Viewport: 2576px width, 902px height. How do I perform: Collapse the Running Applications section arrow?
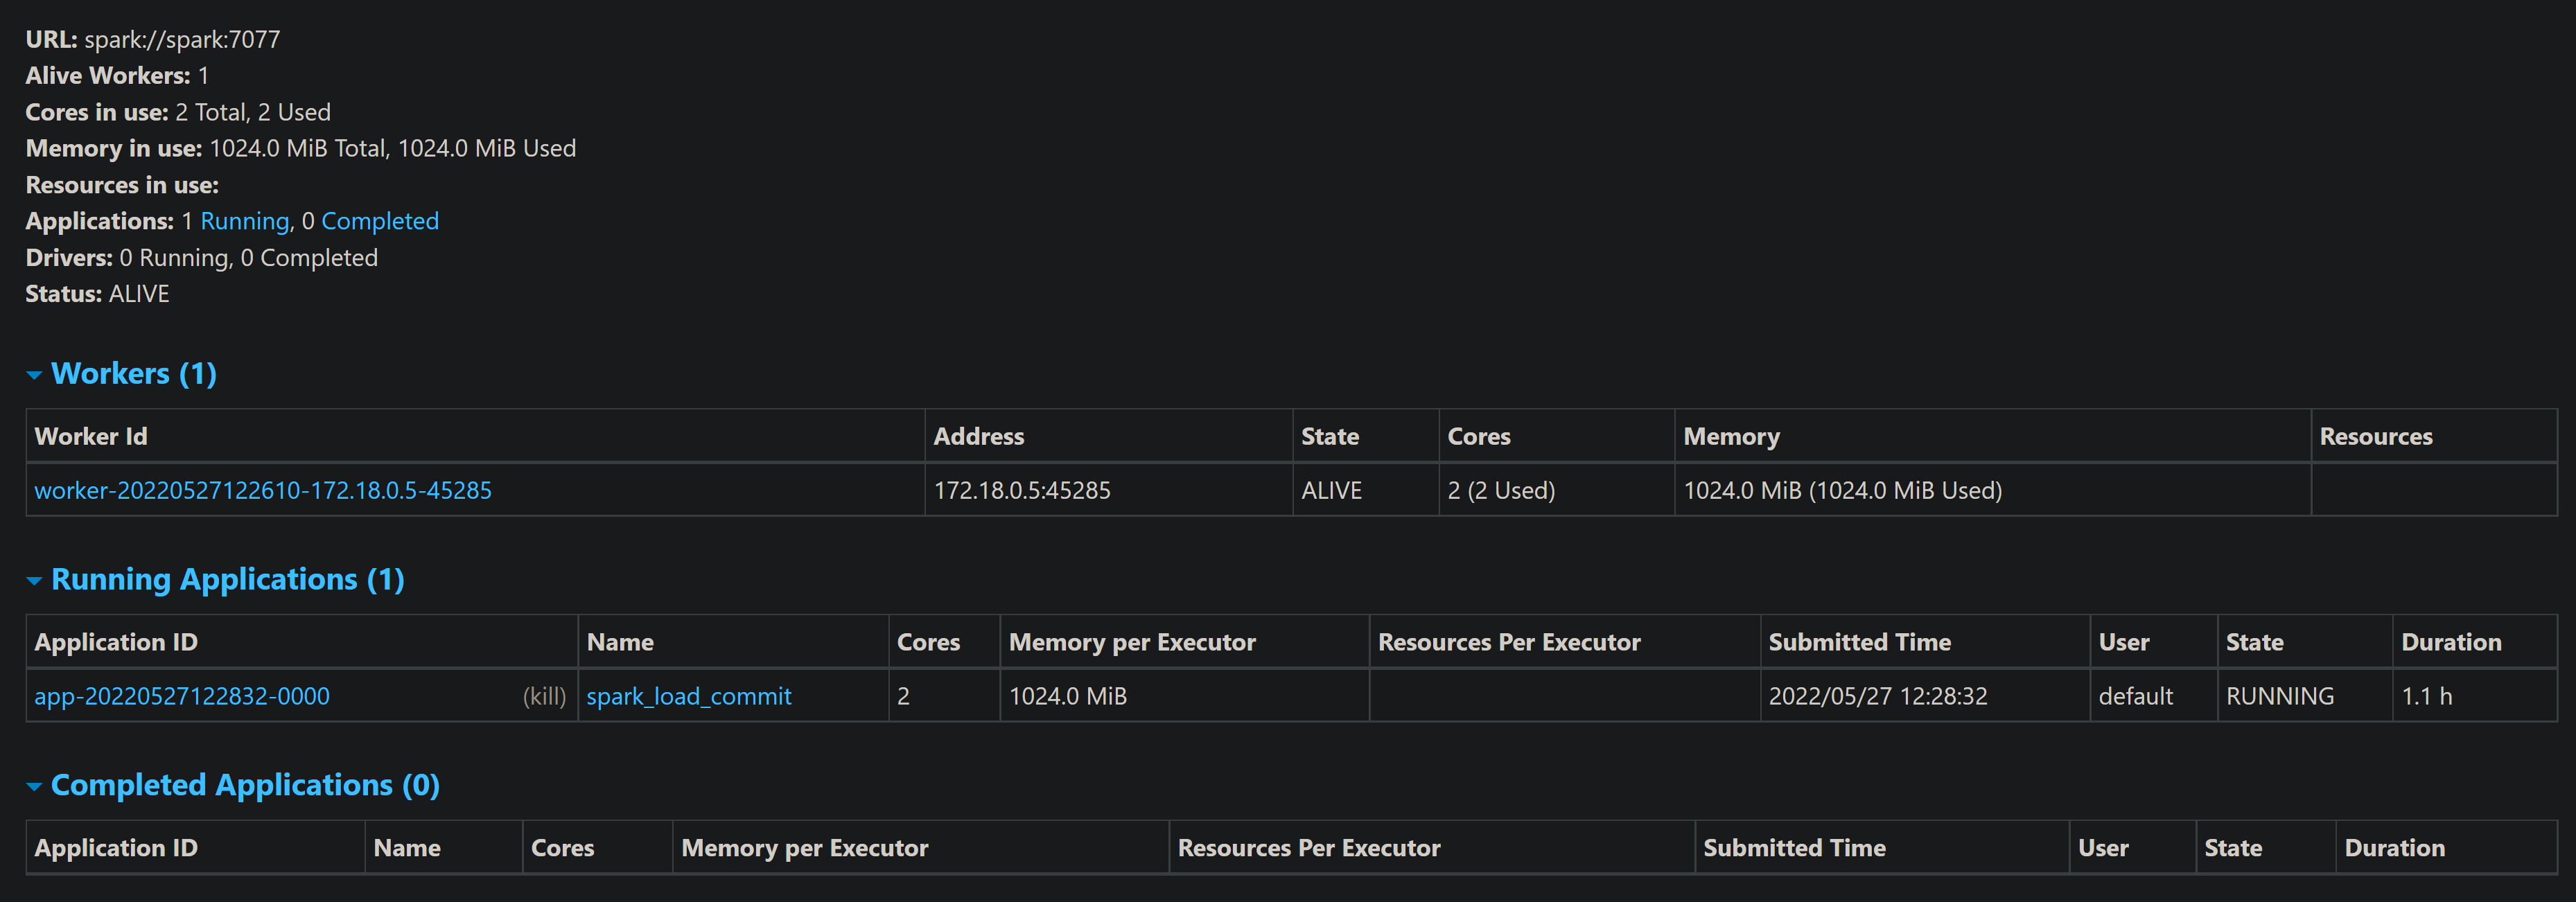(34, 581)
